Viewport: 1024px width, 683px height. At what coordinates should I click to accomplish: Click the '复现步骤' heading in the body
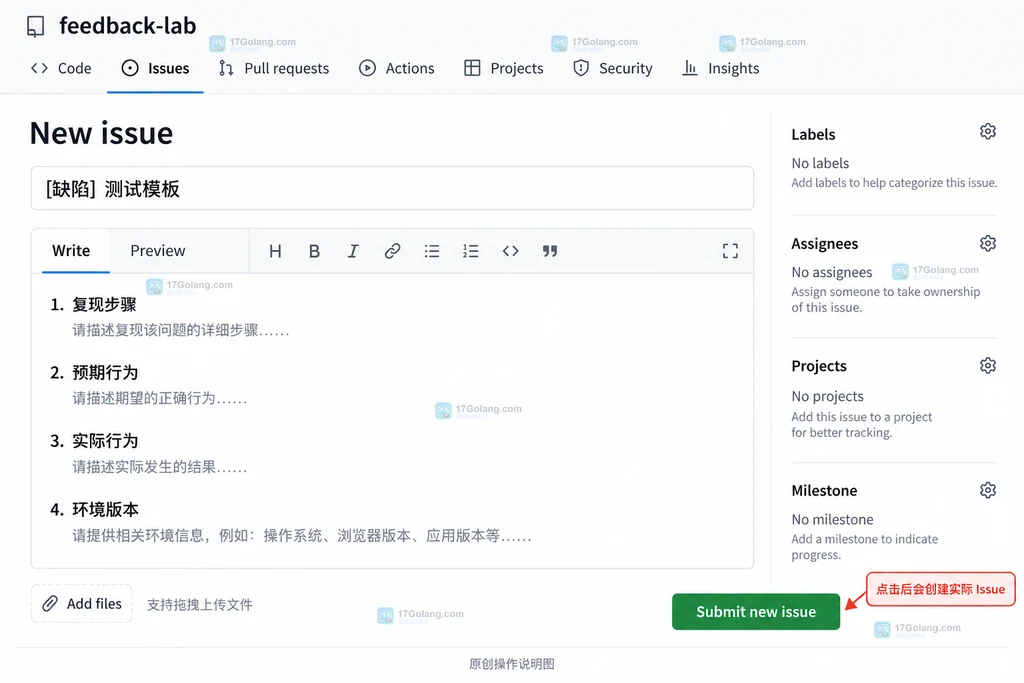(x=104, y=305)
